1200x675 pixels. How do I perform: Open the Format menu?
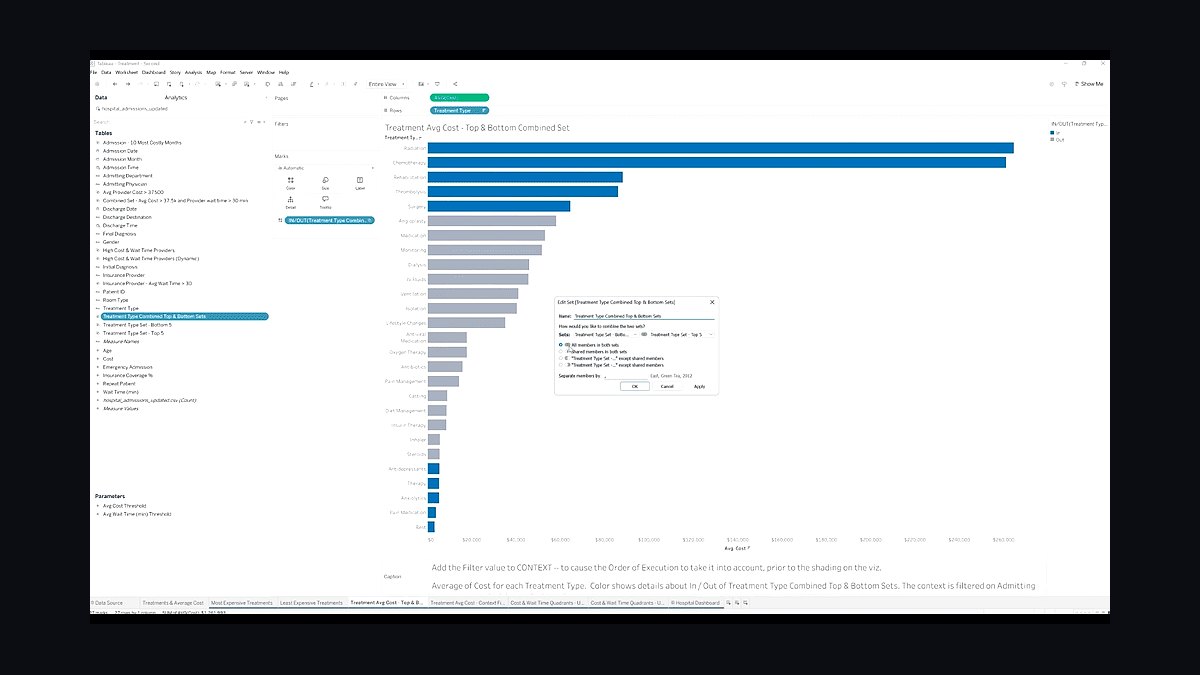pyautogui.click(x=228, y=72)
